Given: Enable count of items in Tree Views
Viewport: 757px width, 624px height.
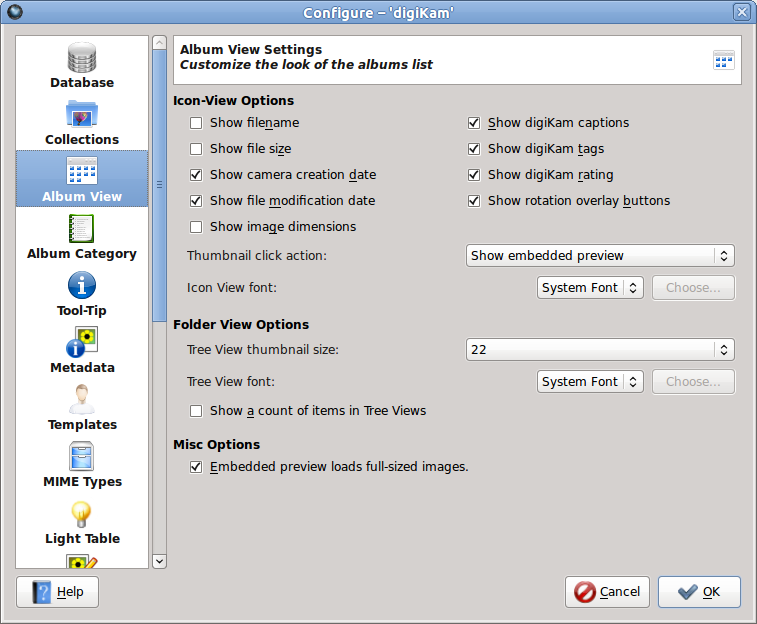Looking at the screenshot, I should click(196, 411).
